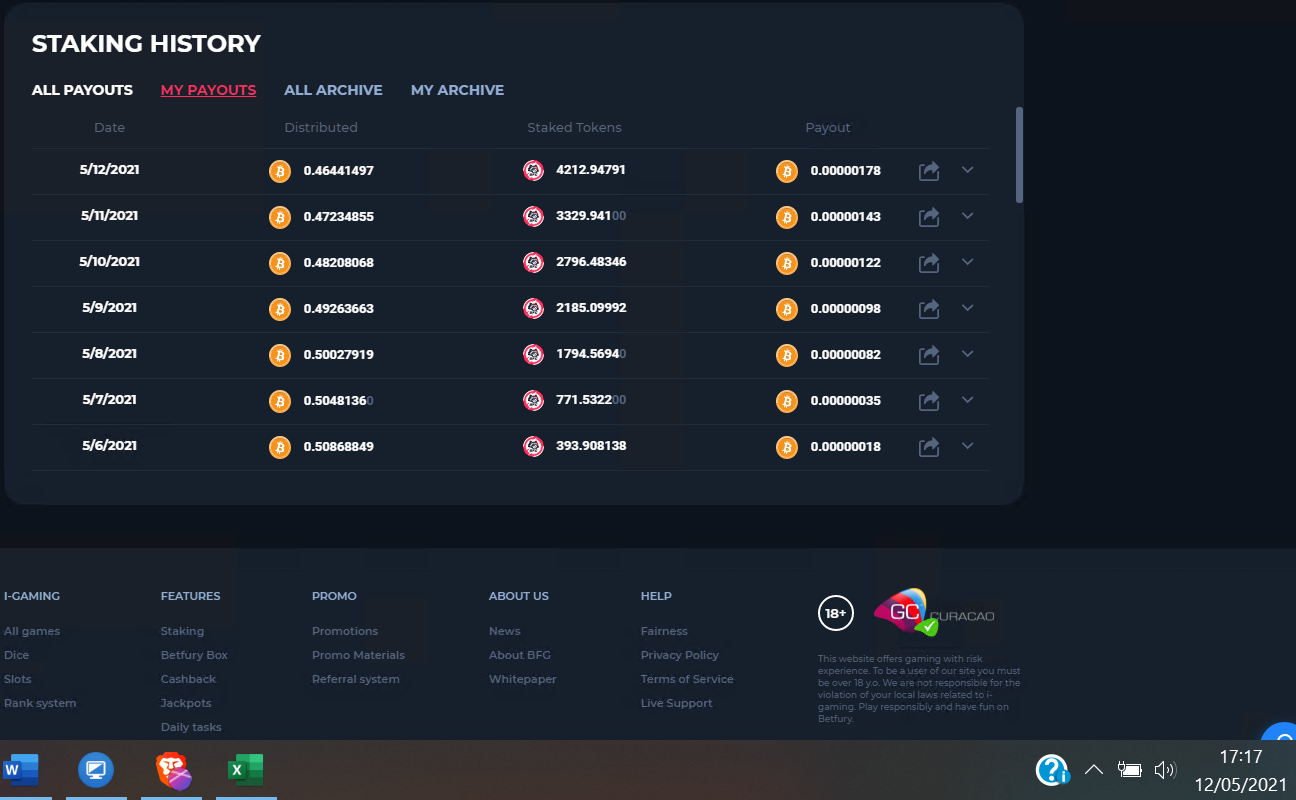Share the 5/6/2021 payout
Screen dimensions: 1296x800
(929, 447)
